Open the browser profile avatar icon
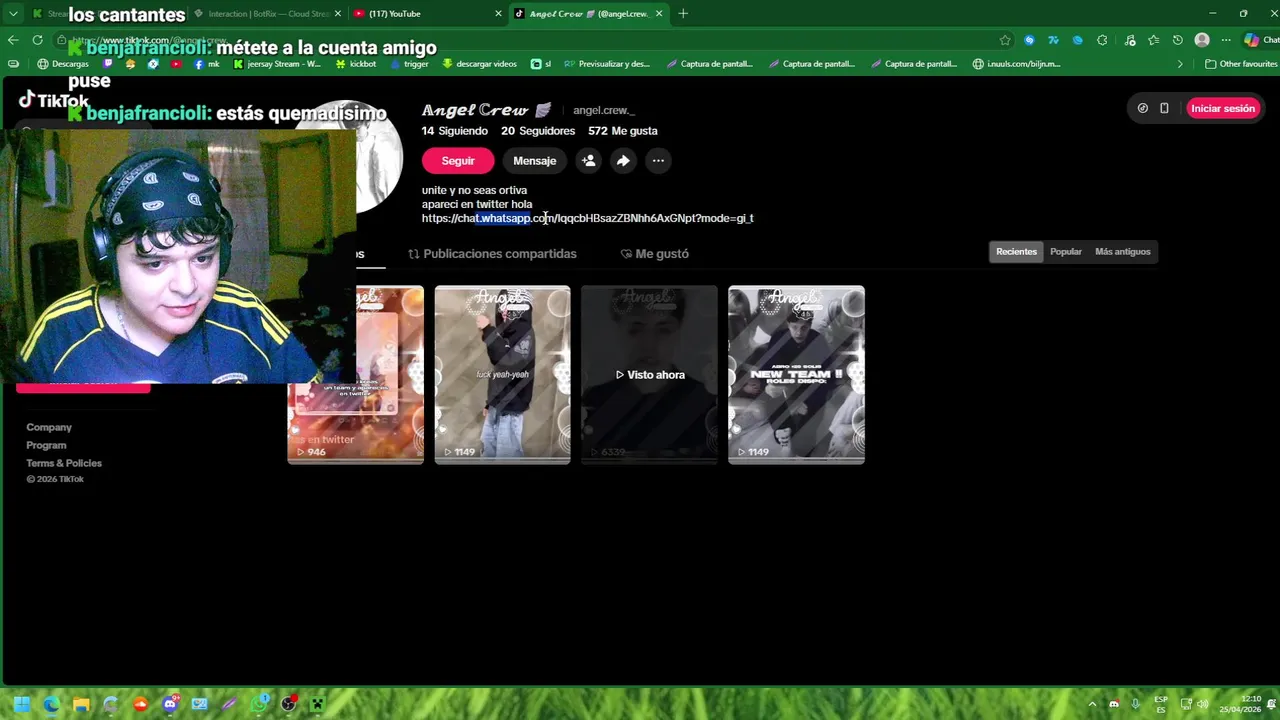Image resolution: width=1280 pixels, height=720 pixels. point(1202,40)
